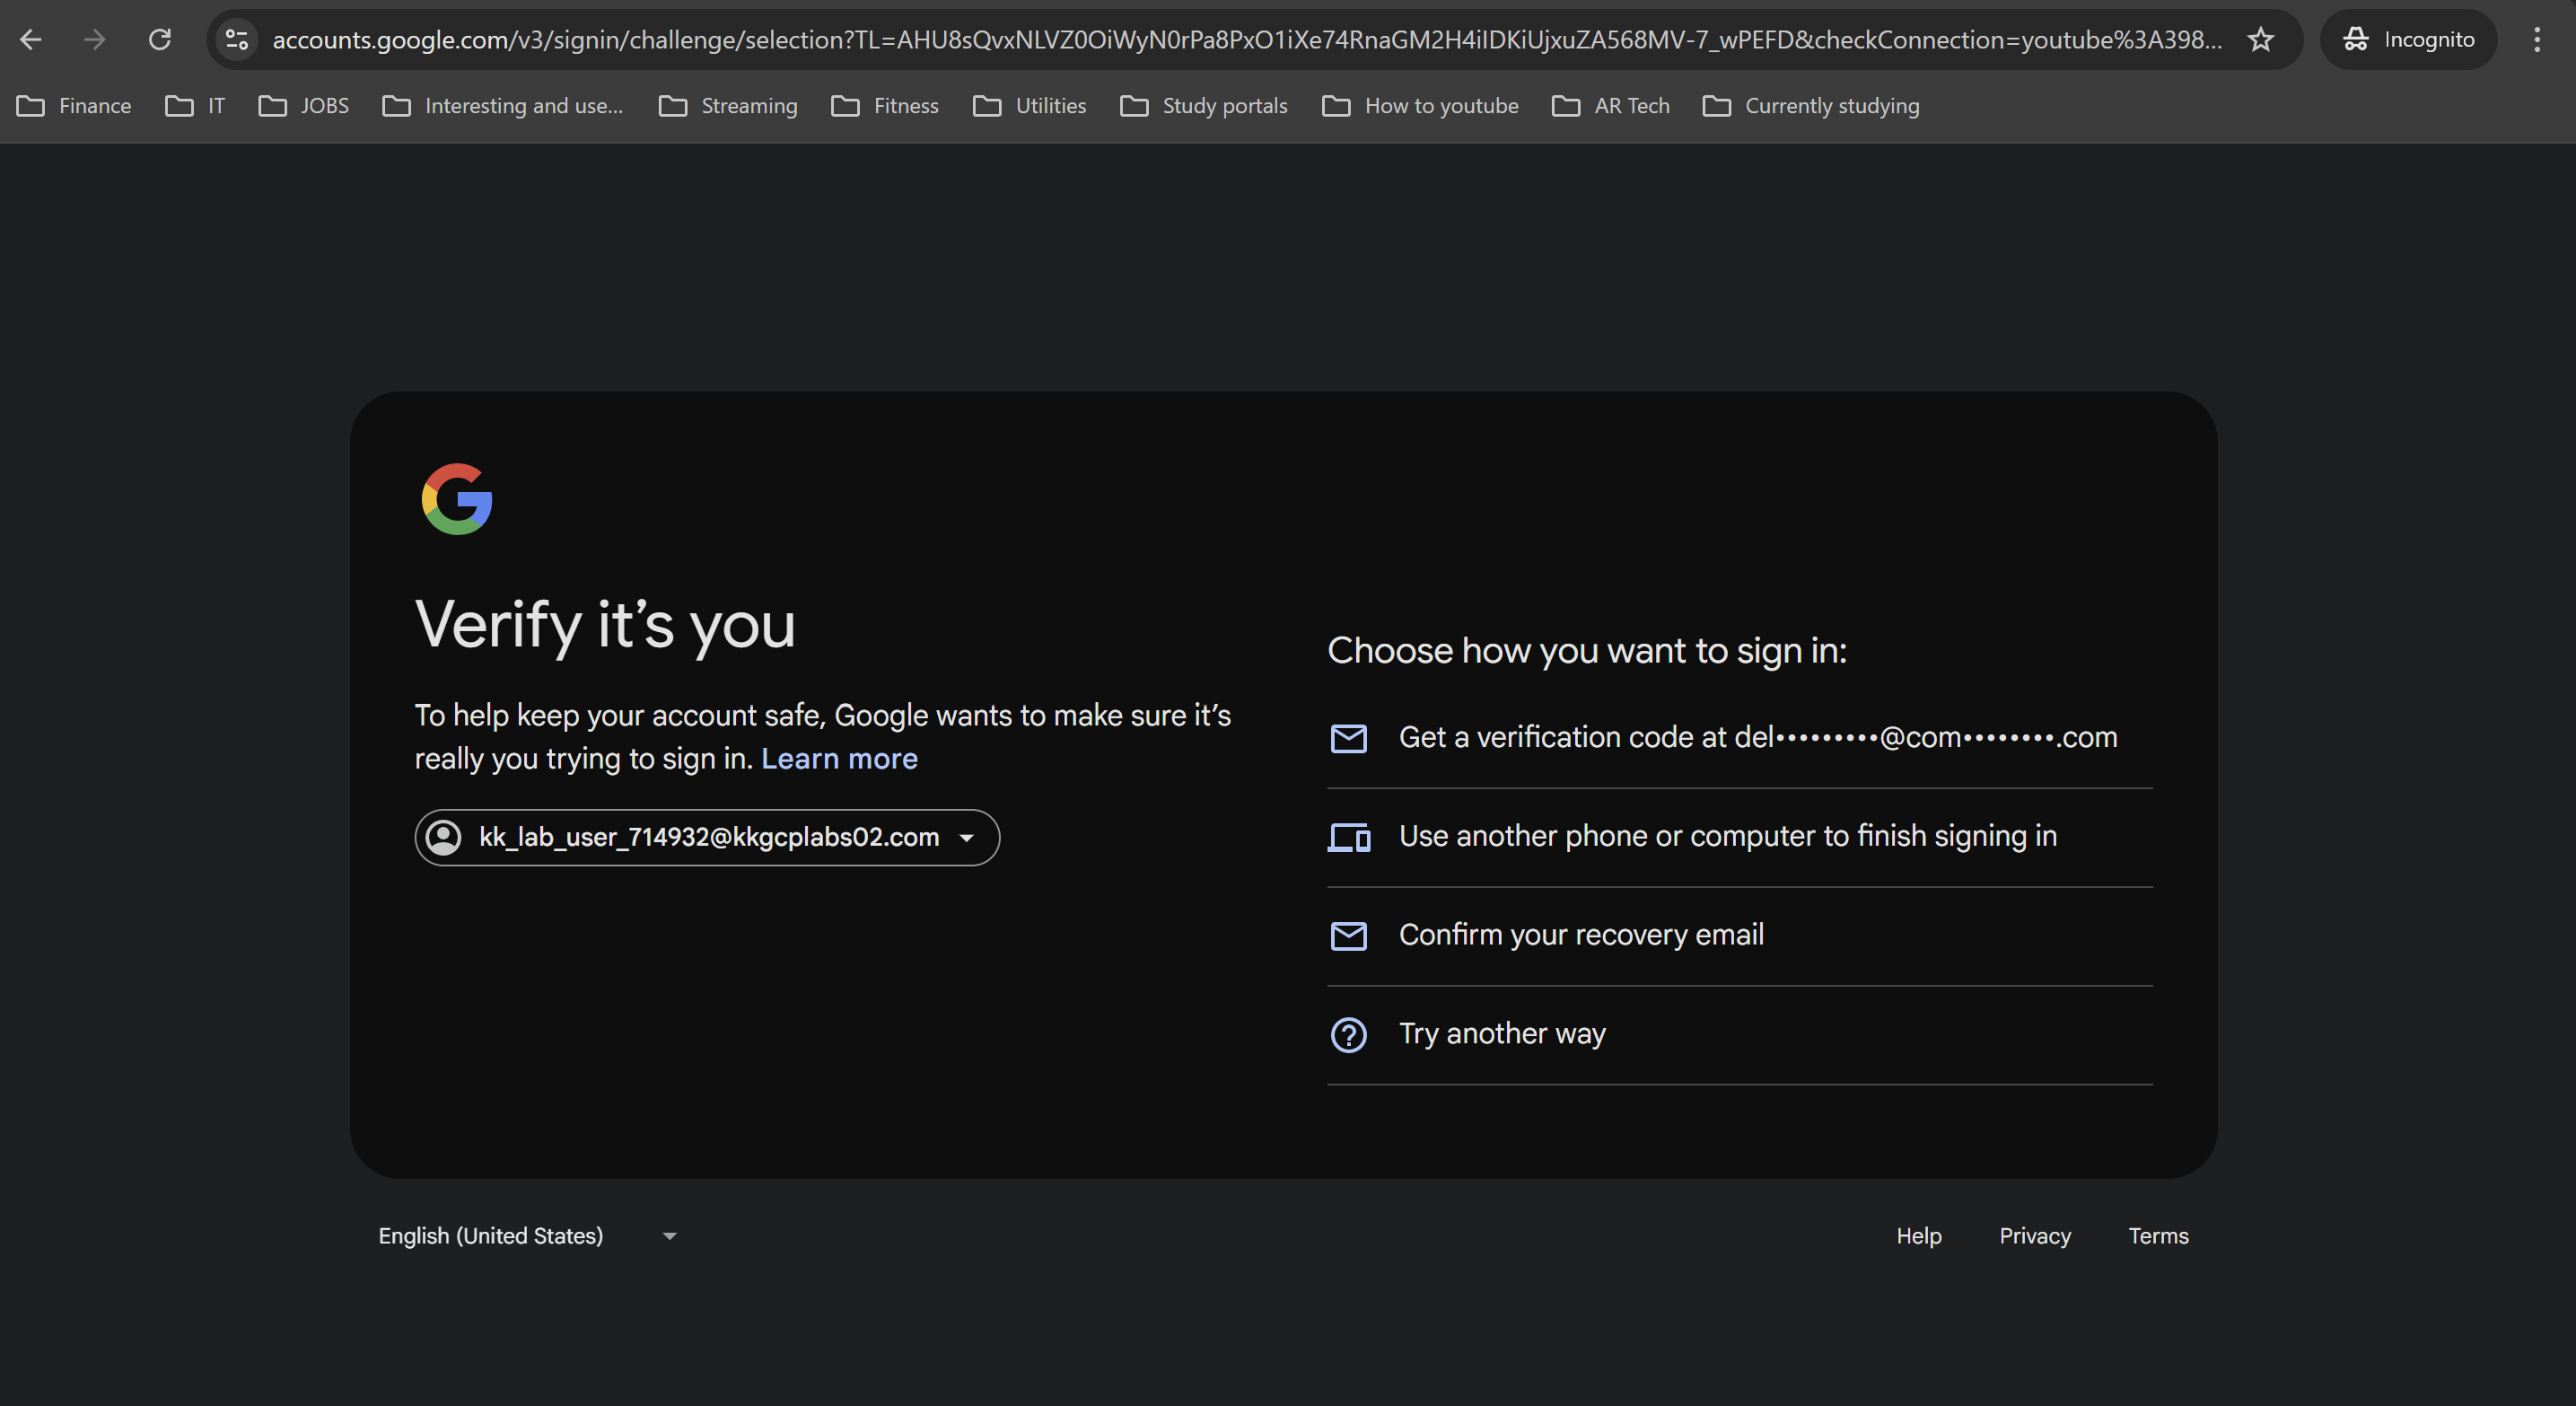Screen dimensions: 2576x1406
Task: Open the Privacy footer link
Action: point(2034,1236)
